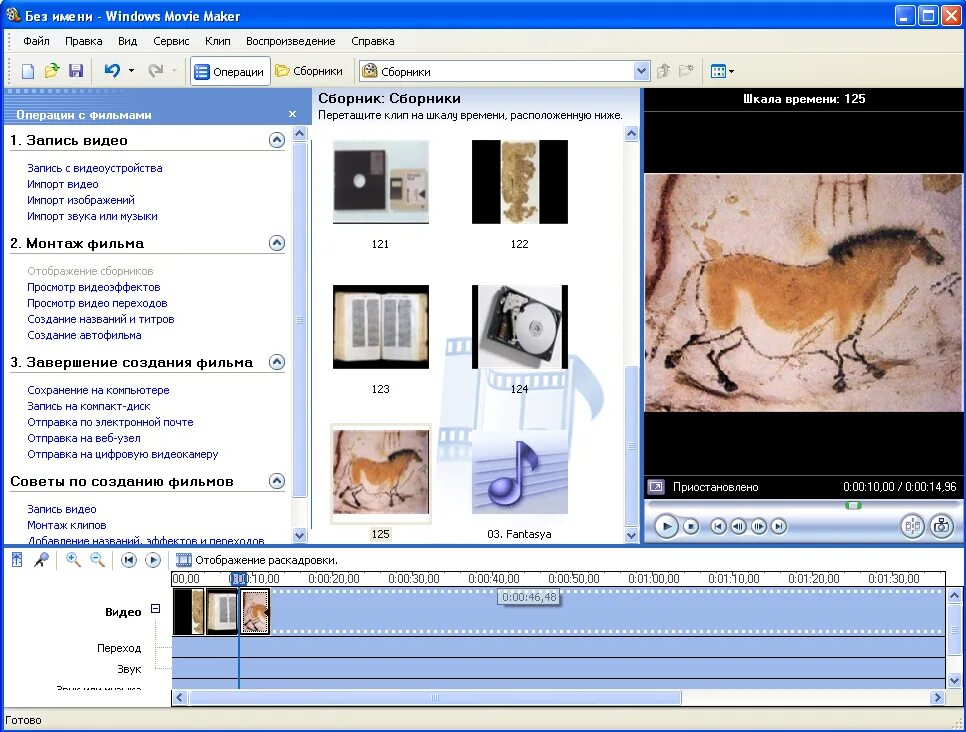The width and height of the screenshot is (966, 732).
Task: Open the undo history dropdown arrow
Action: coord(131,71)
